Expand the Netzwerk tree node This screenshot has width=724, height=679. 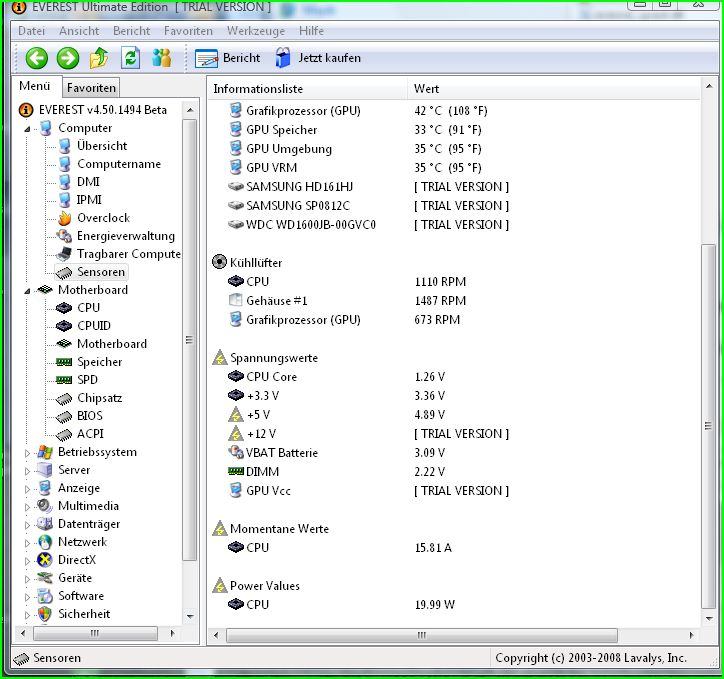point(27,543)
